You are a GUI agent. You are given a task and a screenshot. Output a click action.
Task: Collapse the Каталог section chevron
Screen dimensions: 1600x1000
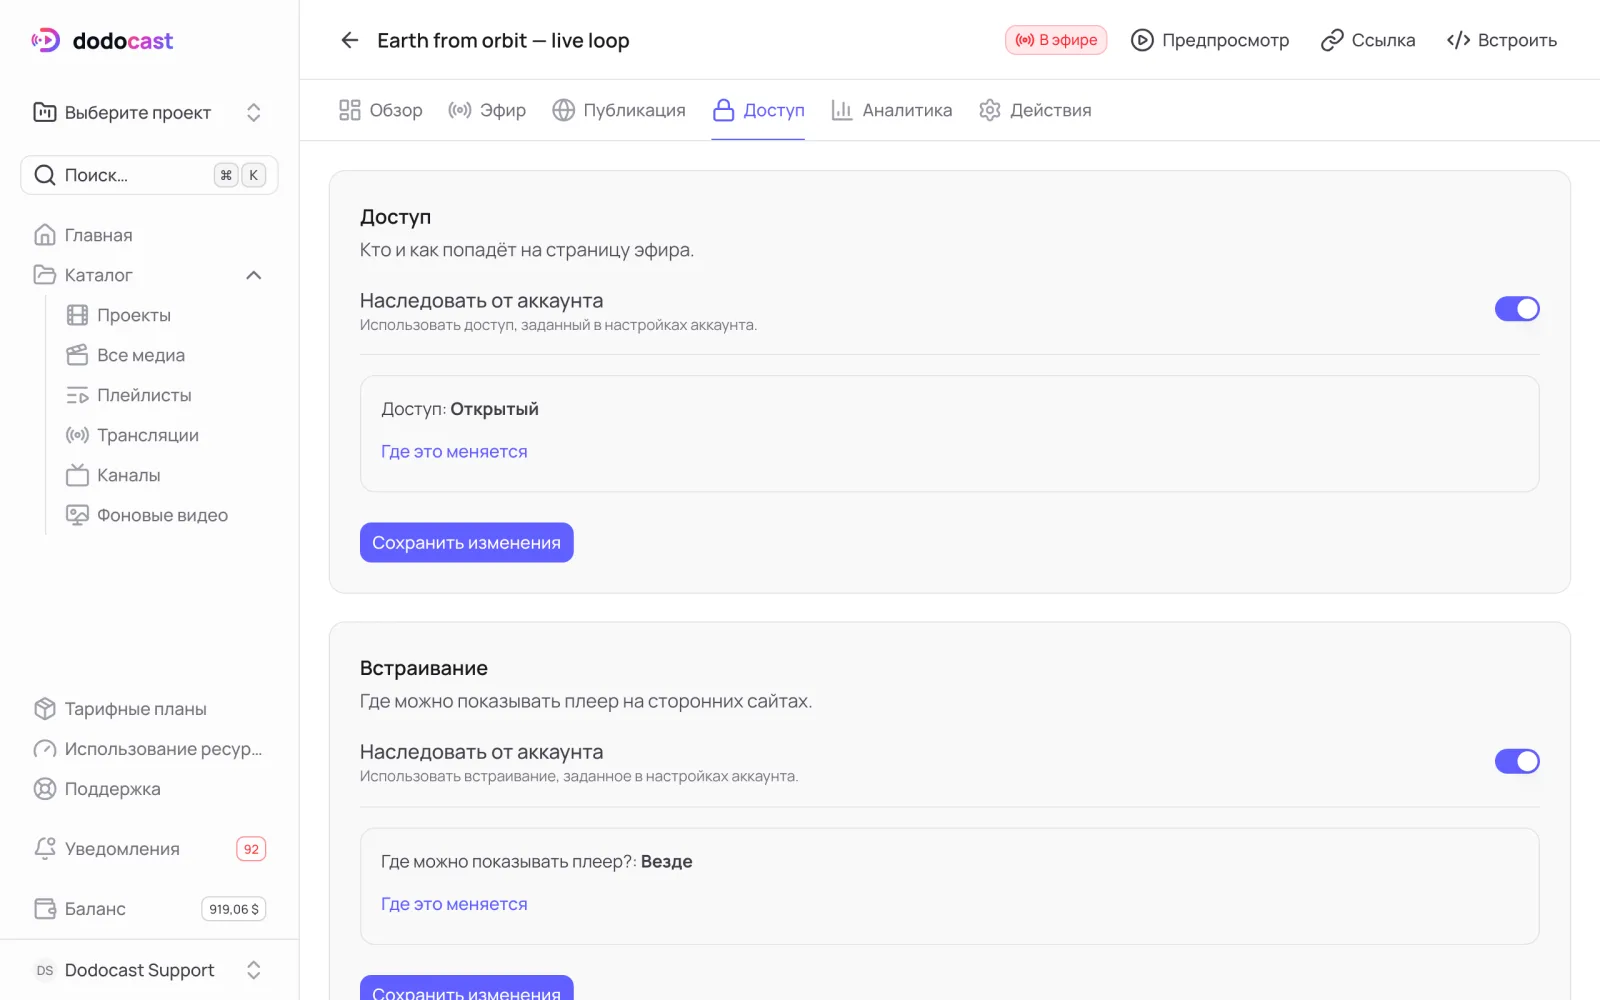254,275
